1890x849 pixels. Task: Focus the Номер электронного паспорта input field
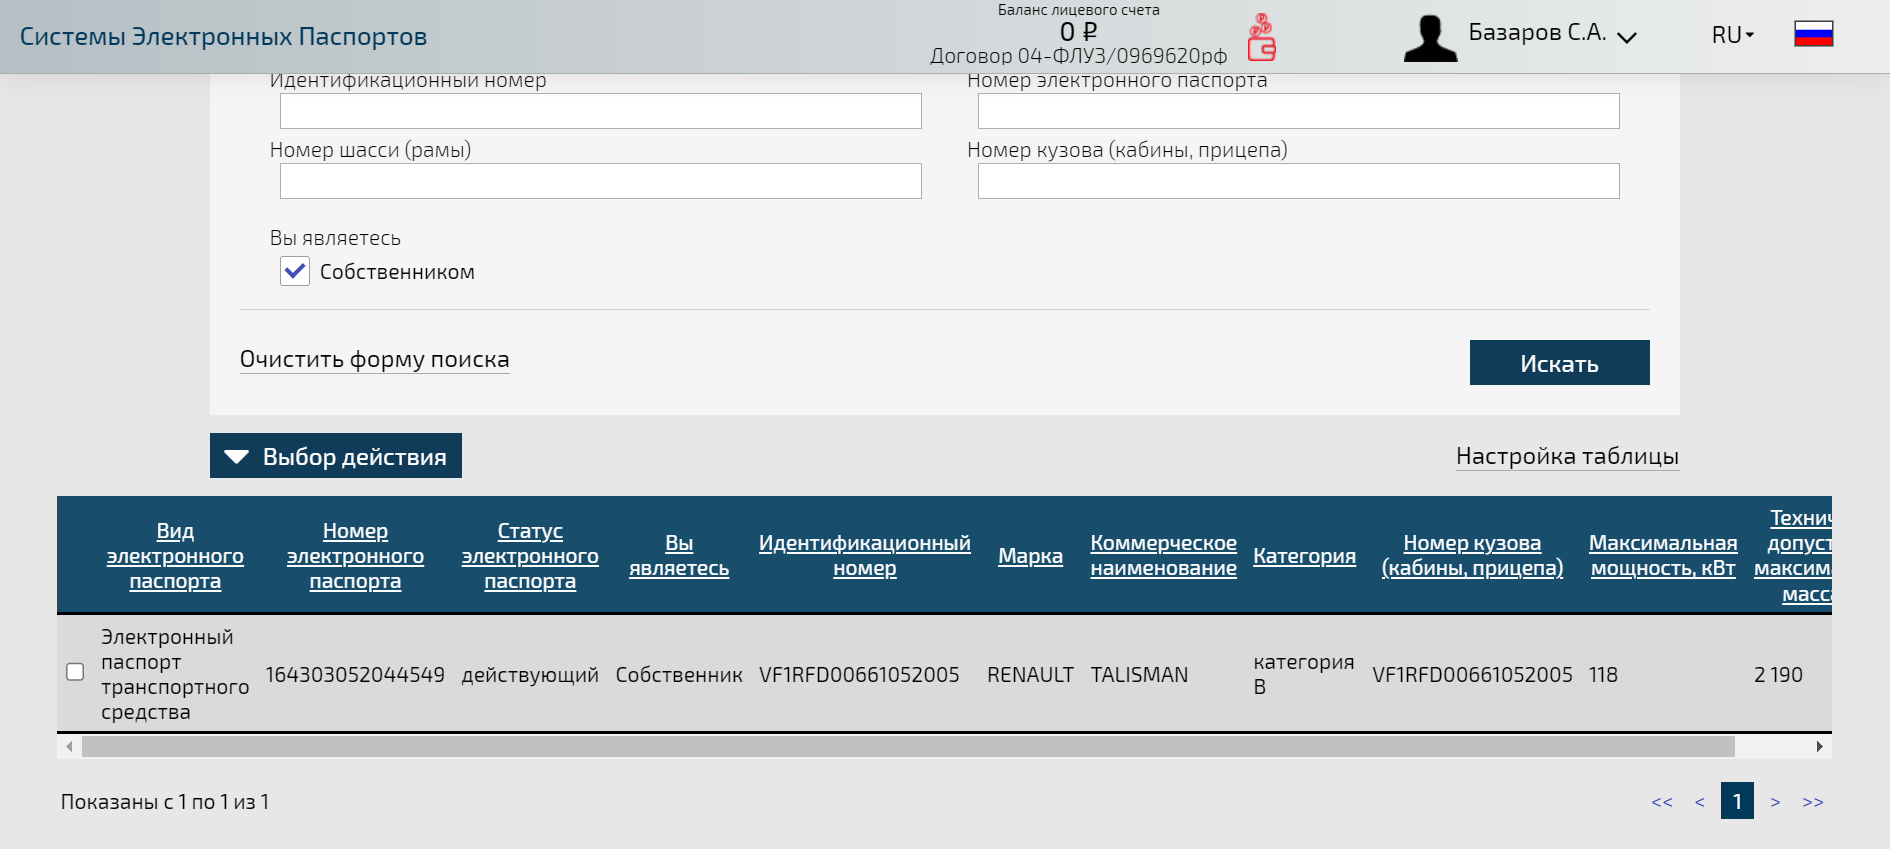(x=1298, y=111)
